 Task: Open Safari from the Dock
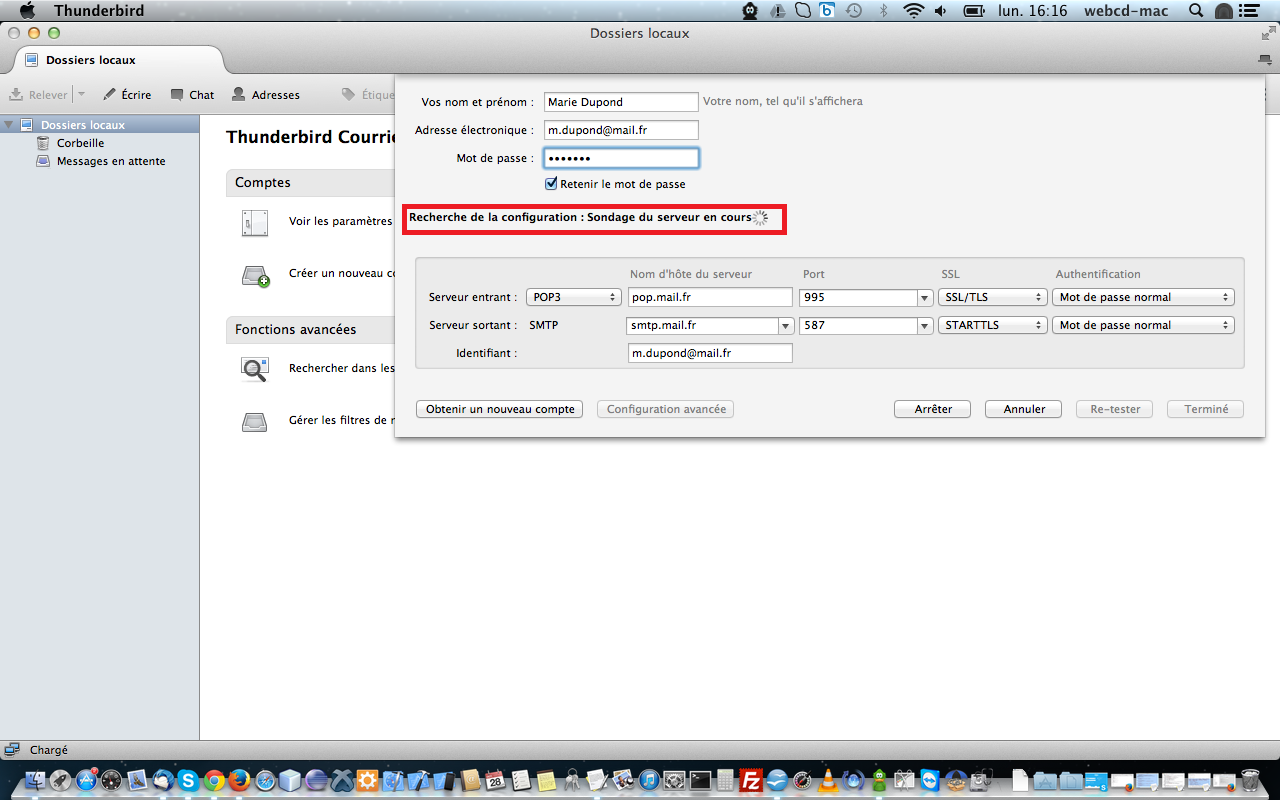click(265, 780)
